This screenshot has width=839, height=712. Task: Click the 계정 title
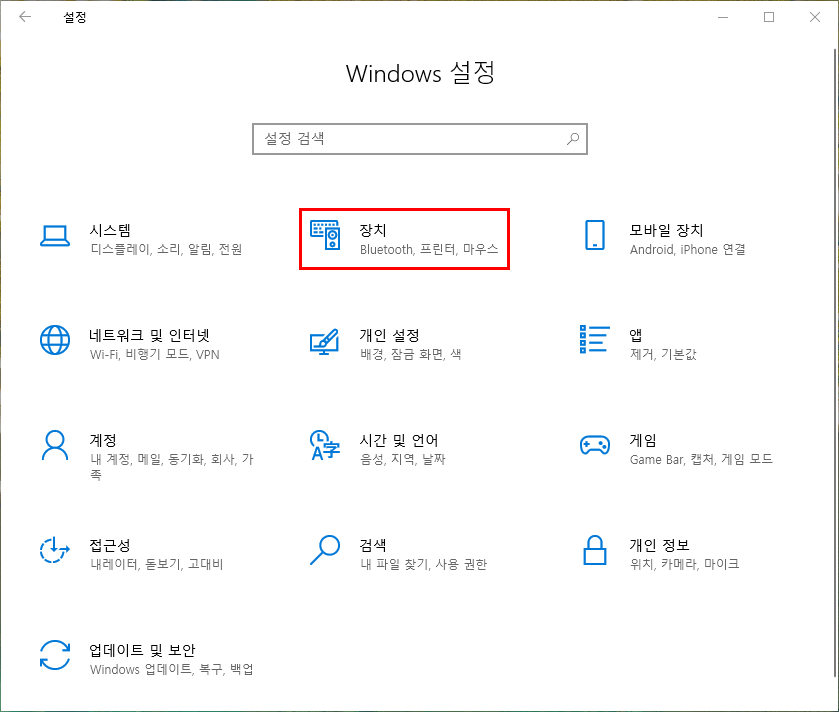[103, 440]
